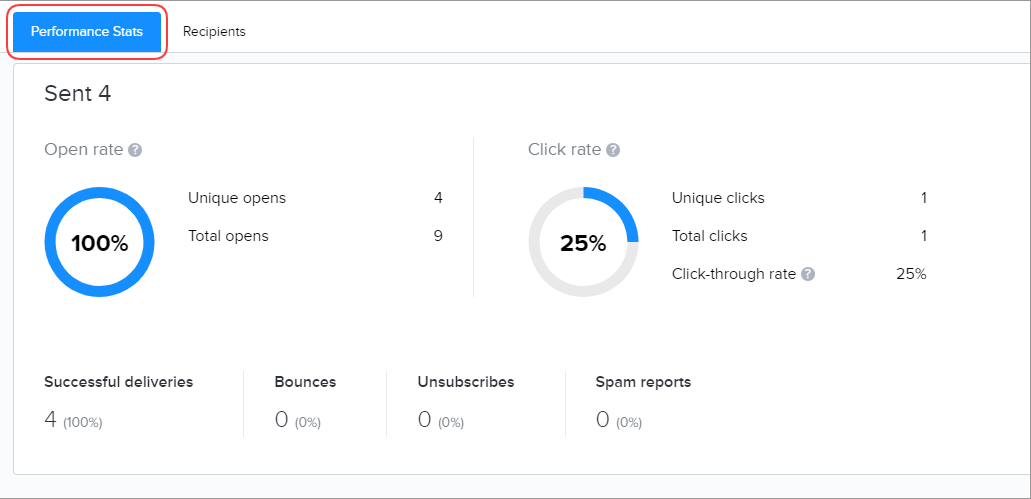The height and width of the screenshot is (499, 1031).
Task: Click the Click rate label
Action: 565,150
